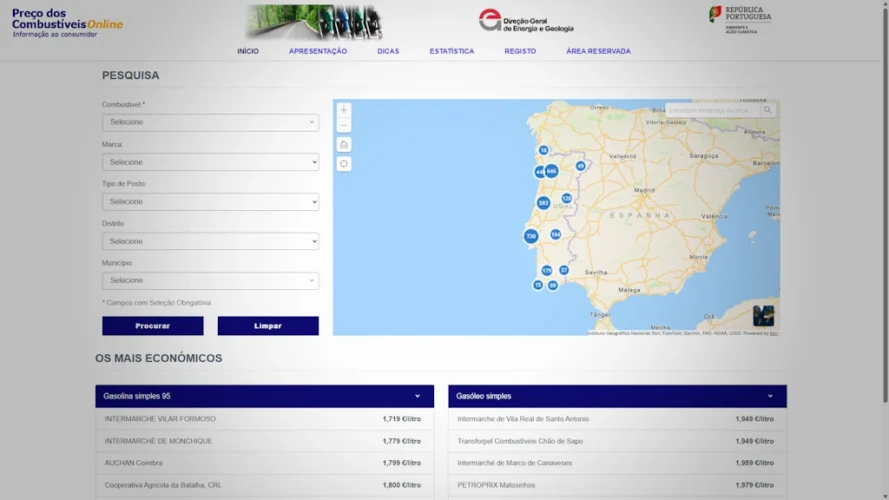Expand the Distrito selection list
The width and height of the screenshot is (889, 500).
210,241
